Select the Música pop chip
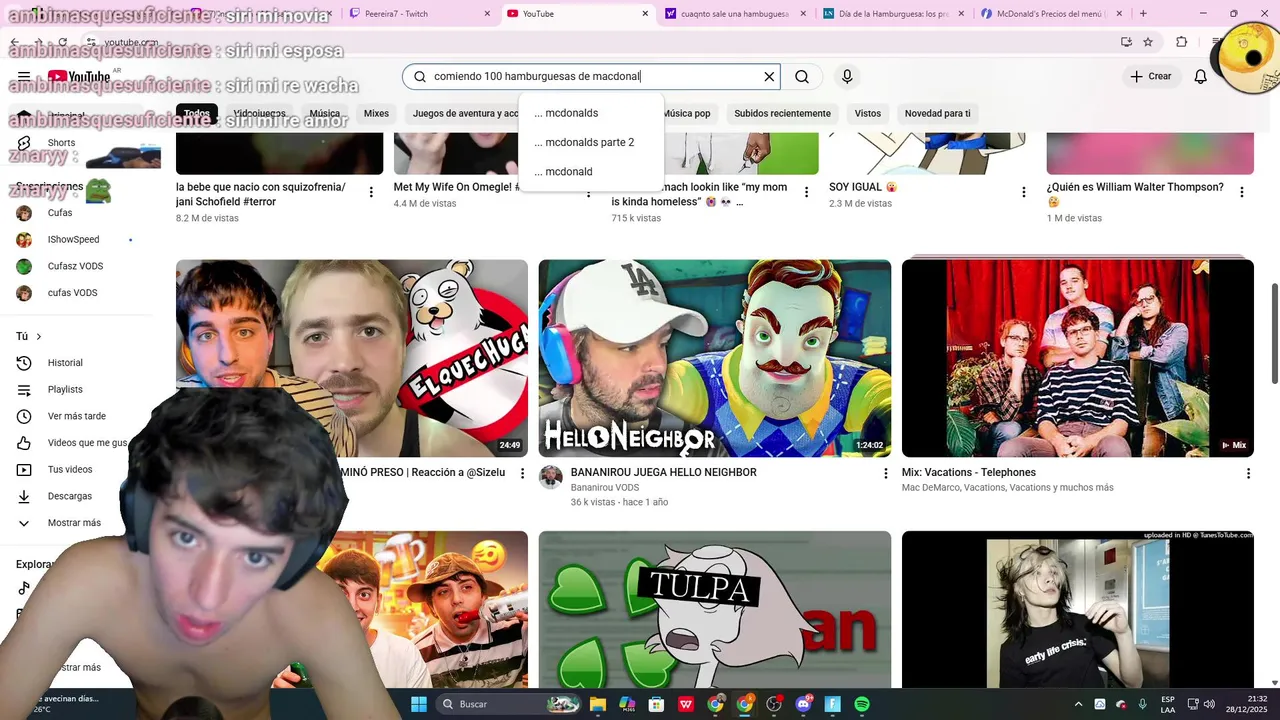1280x720 pixels. [687, 114]
